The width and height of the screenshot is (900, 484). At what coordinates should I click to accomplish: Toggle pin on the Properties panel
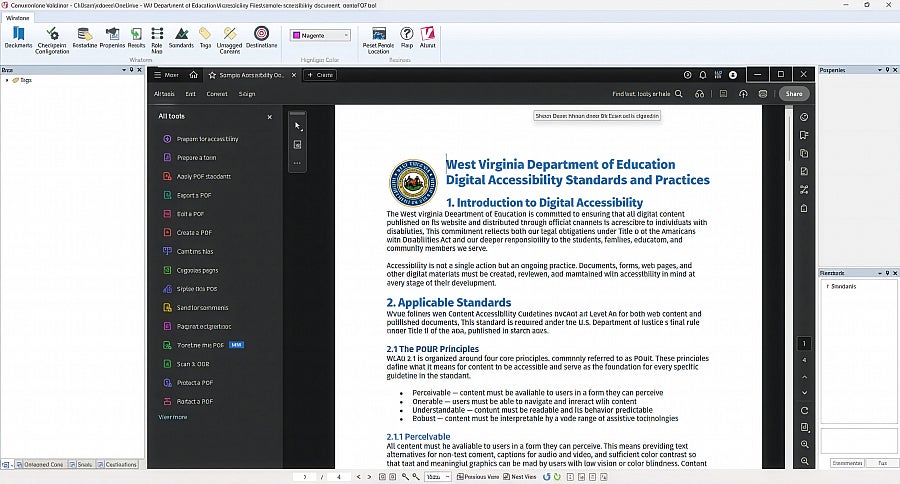click(x=887, y=70)
